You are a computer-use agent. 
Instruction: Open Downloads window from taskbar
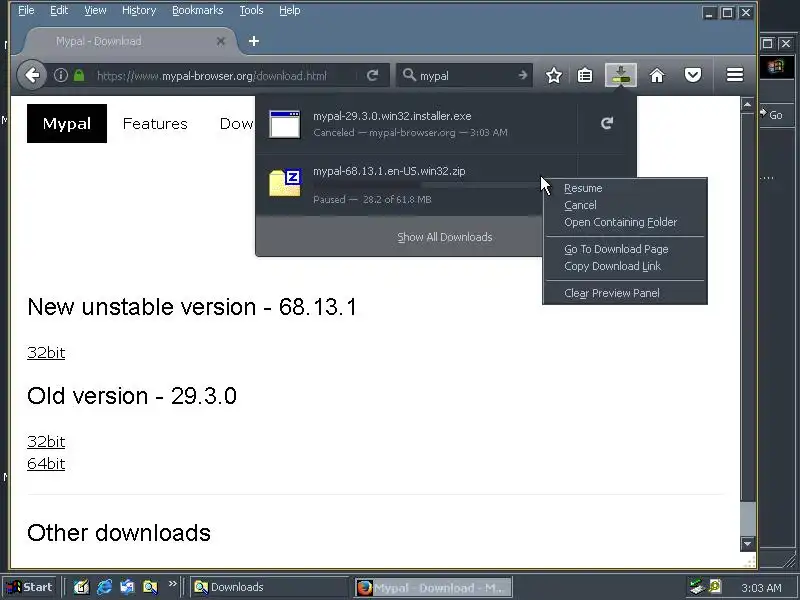click(x=268, y=587)
